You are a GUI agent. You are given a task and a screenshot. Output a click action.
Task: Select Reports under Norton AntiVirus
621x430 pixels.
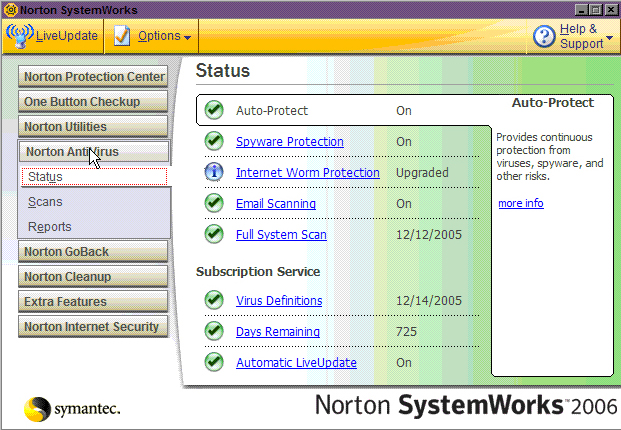(50, 227)
